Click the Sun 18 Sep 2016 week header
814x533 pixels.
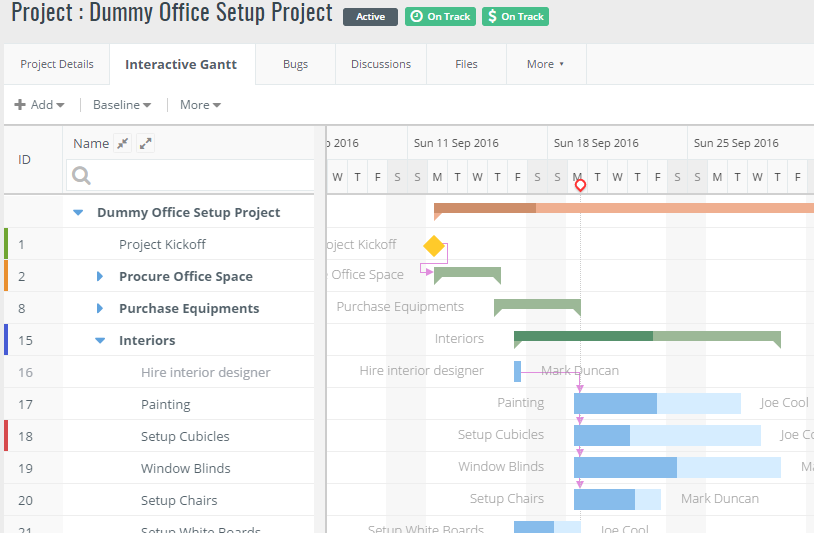(x=617, y=143)
